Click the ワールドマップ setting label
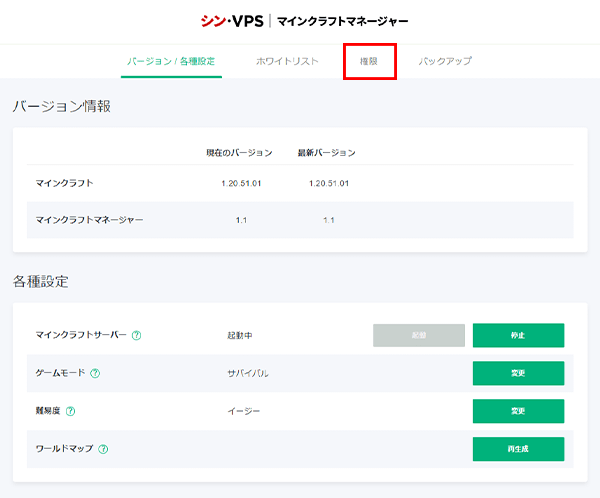The image size is (600, 498). click(64, 449)
